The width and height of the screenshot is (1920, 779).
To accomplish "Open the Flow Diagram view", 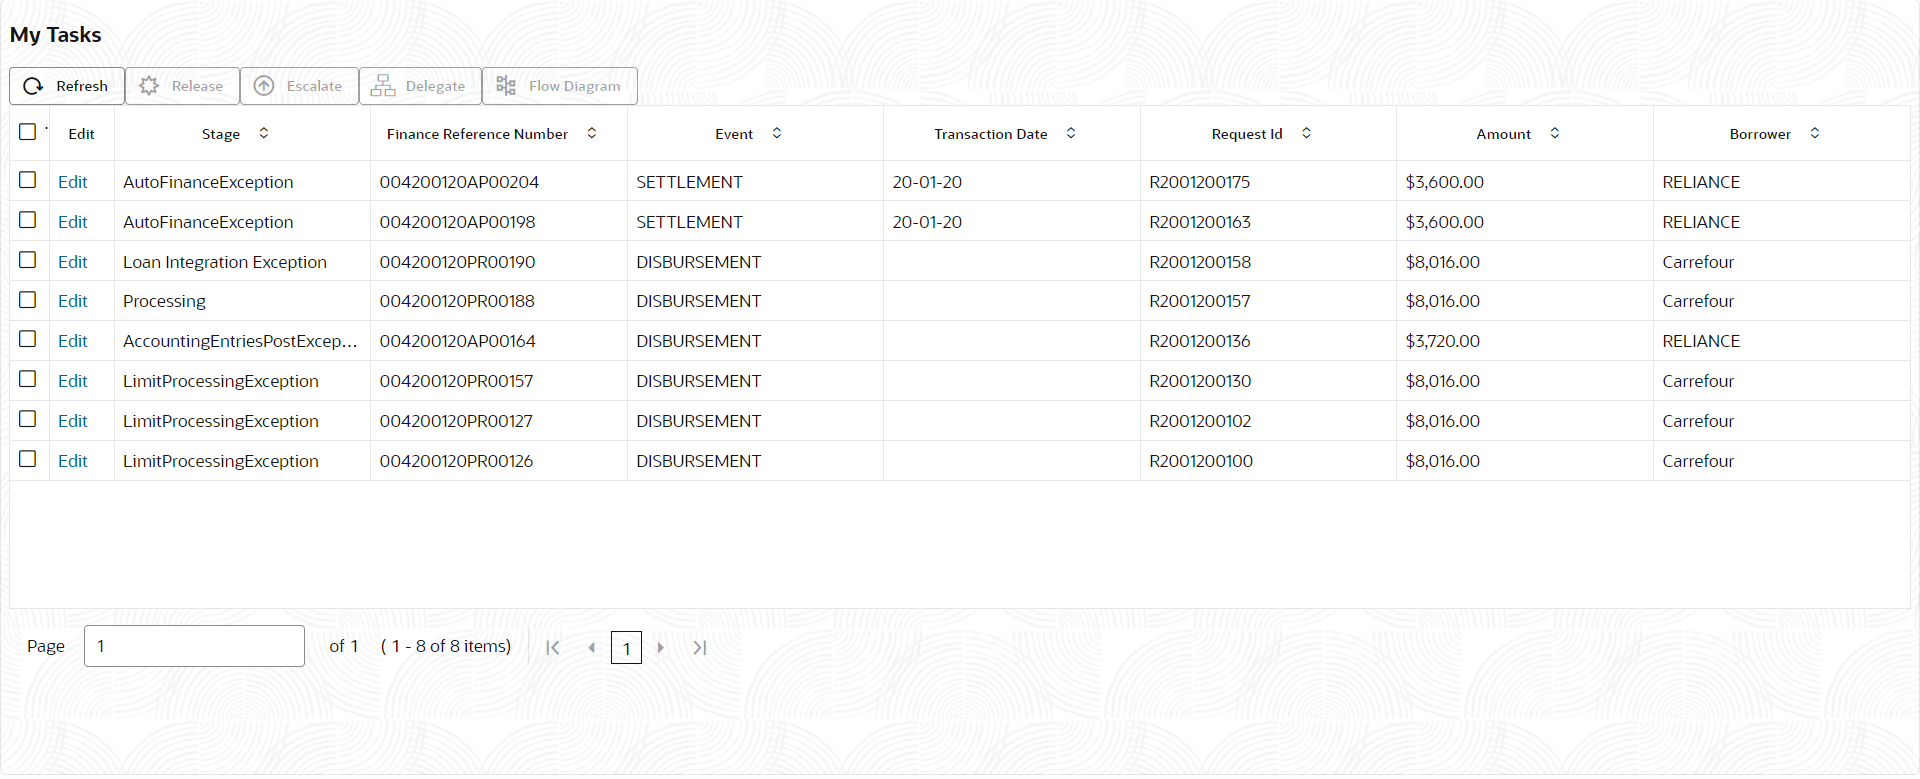I will click(x=560, y=86).
